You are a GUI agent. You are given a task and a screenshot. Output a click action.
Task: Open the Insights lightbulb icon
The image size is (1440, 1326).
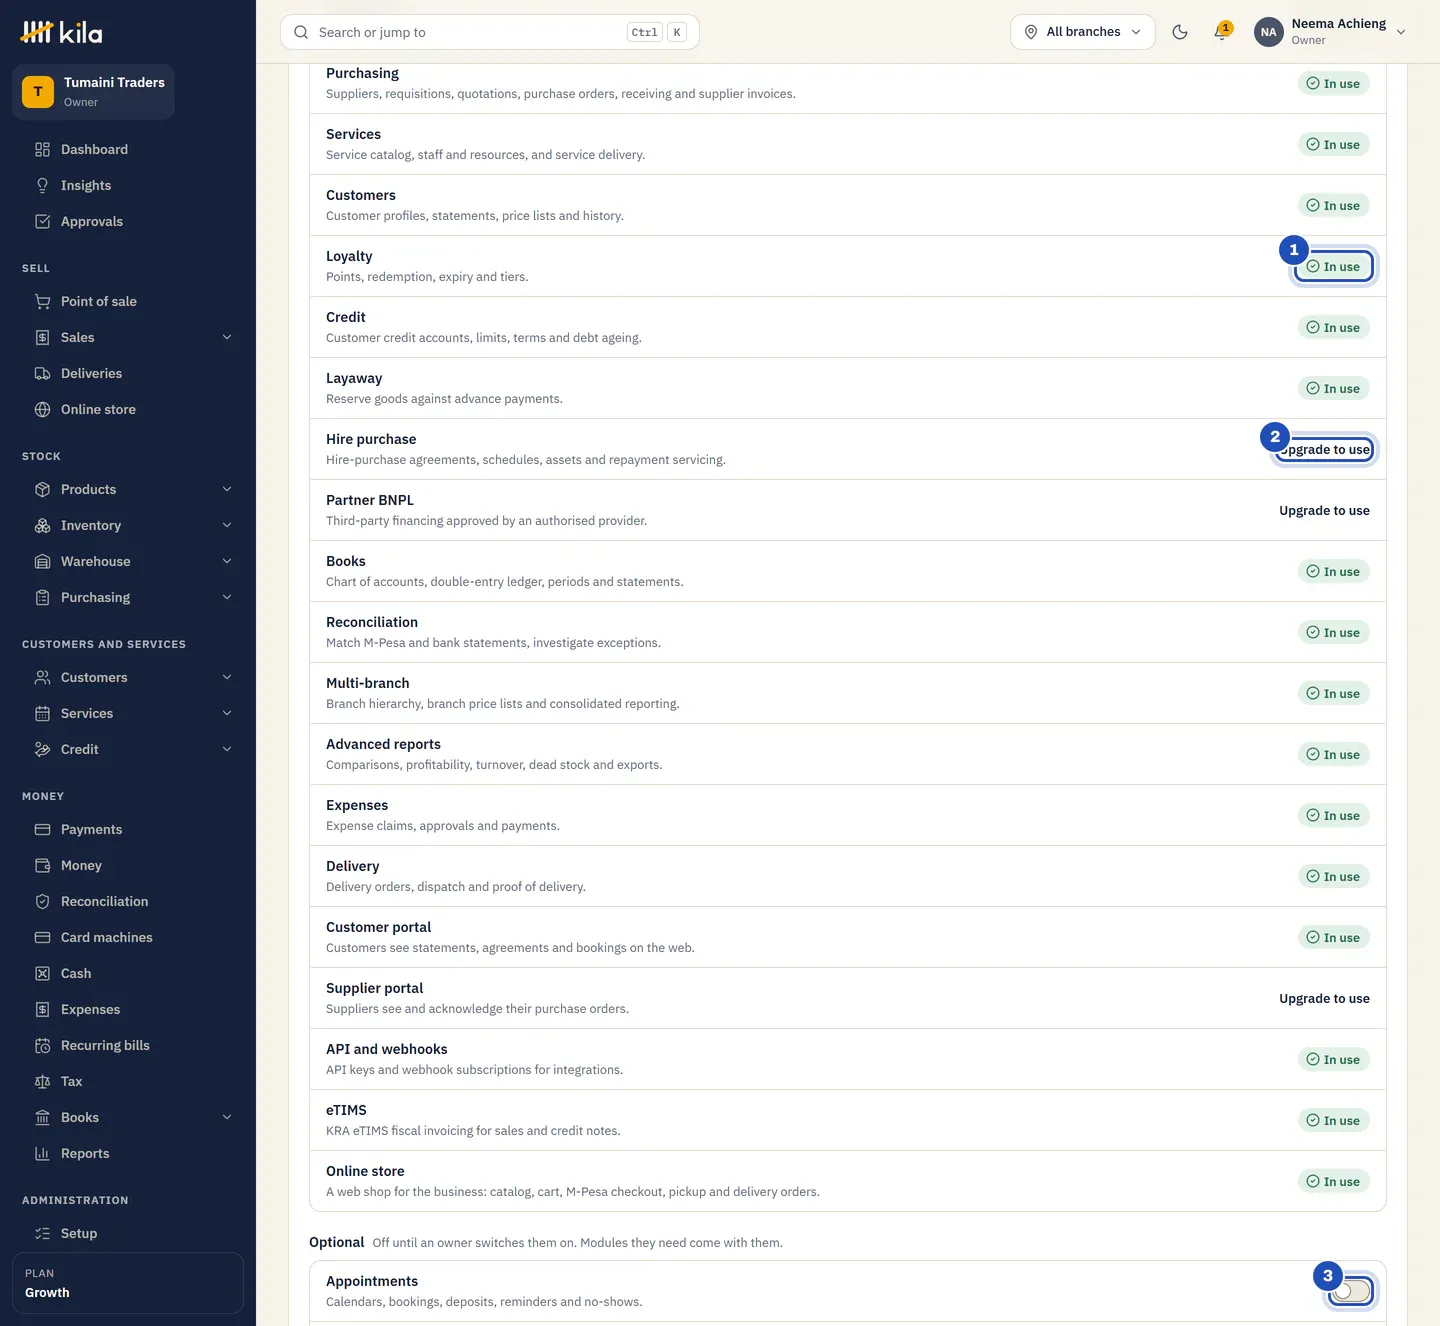pyautogui.click(x=42, y=185)
